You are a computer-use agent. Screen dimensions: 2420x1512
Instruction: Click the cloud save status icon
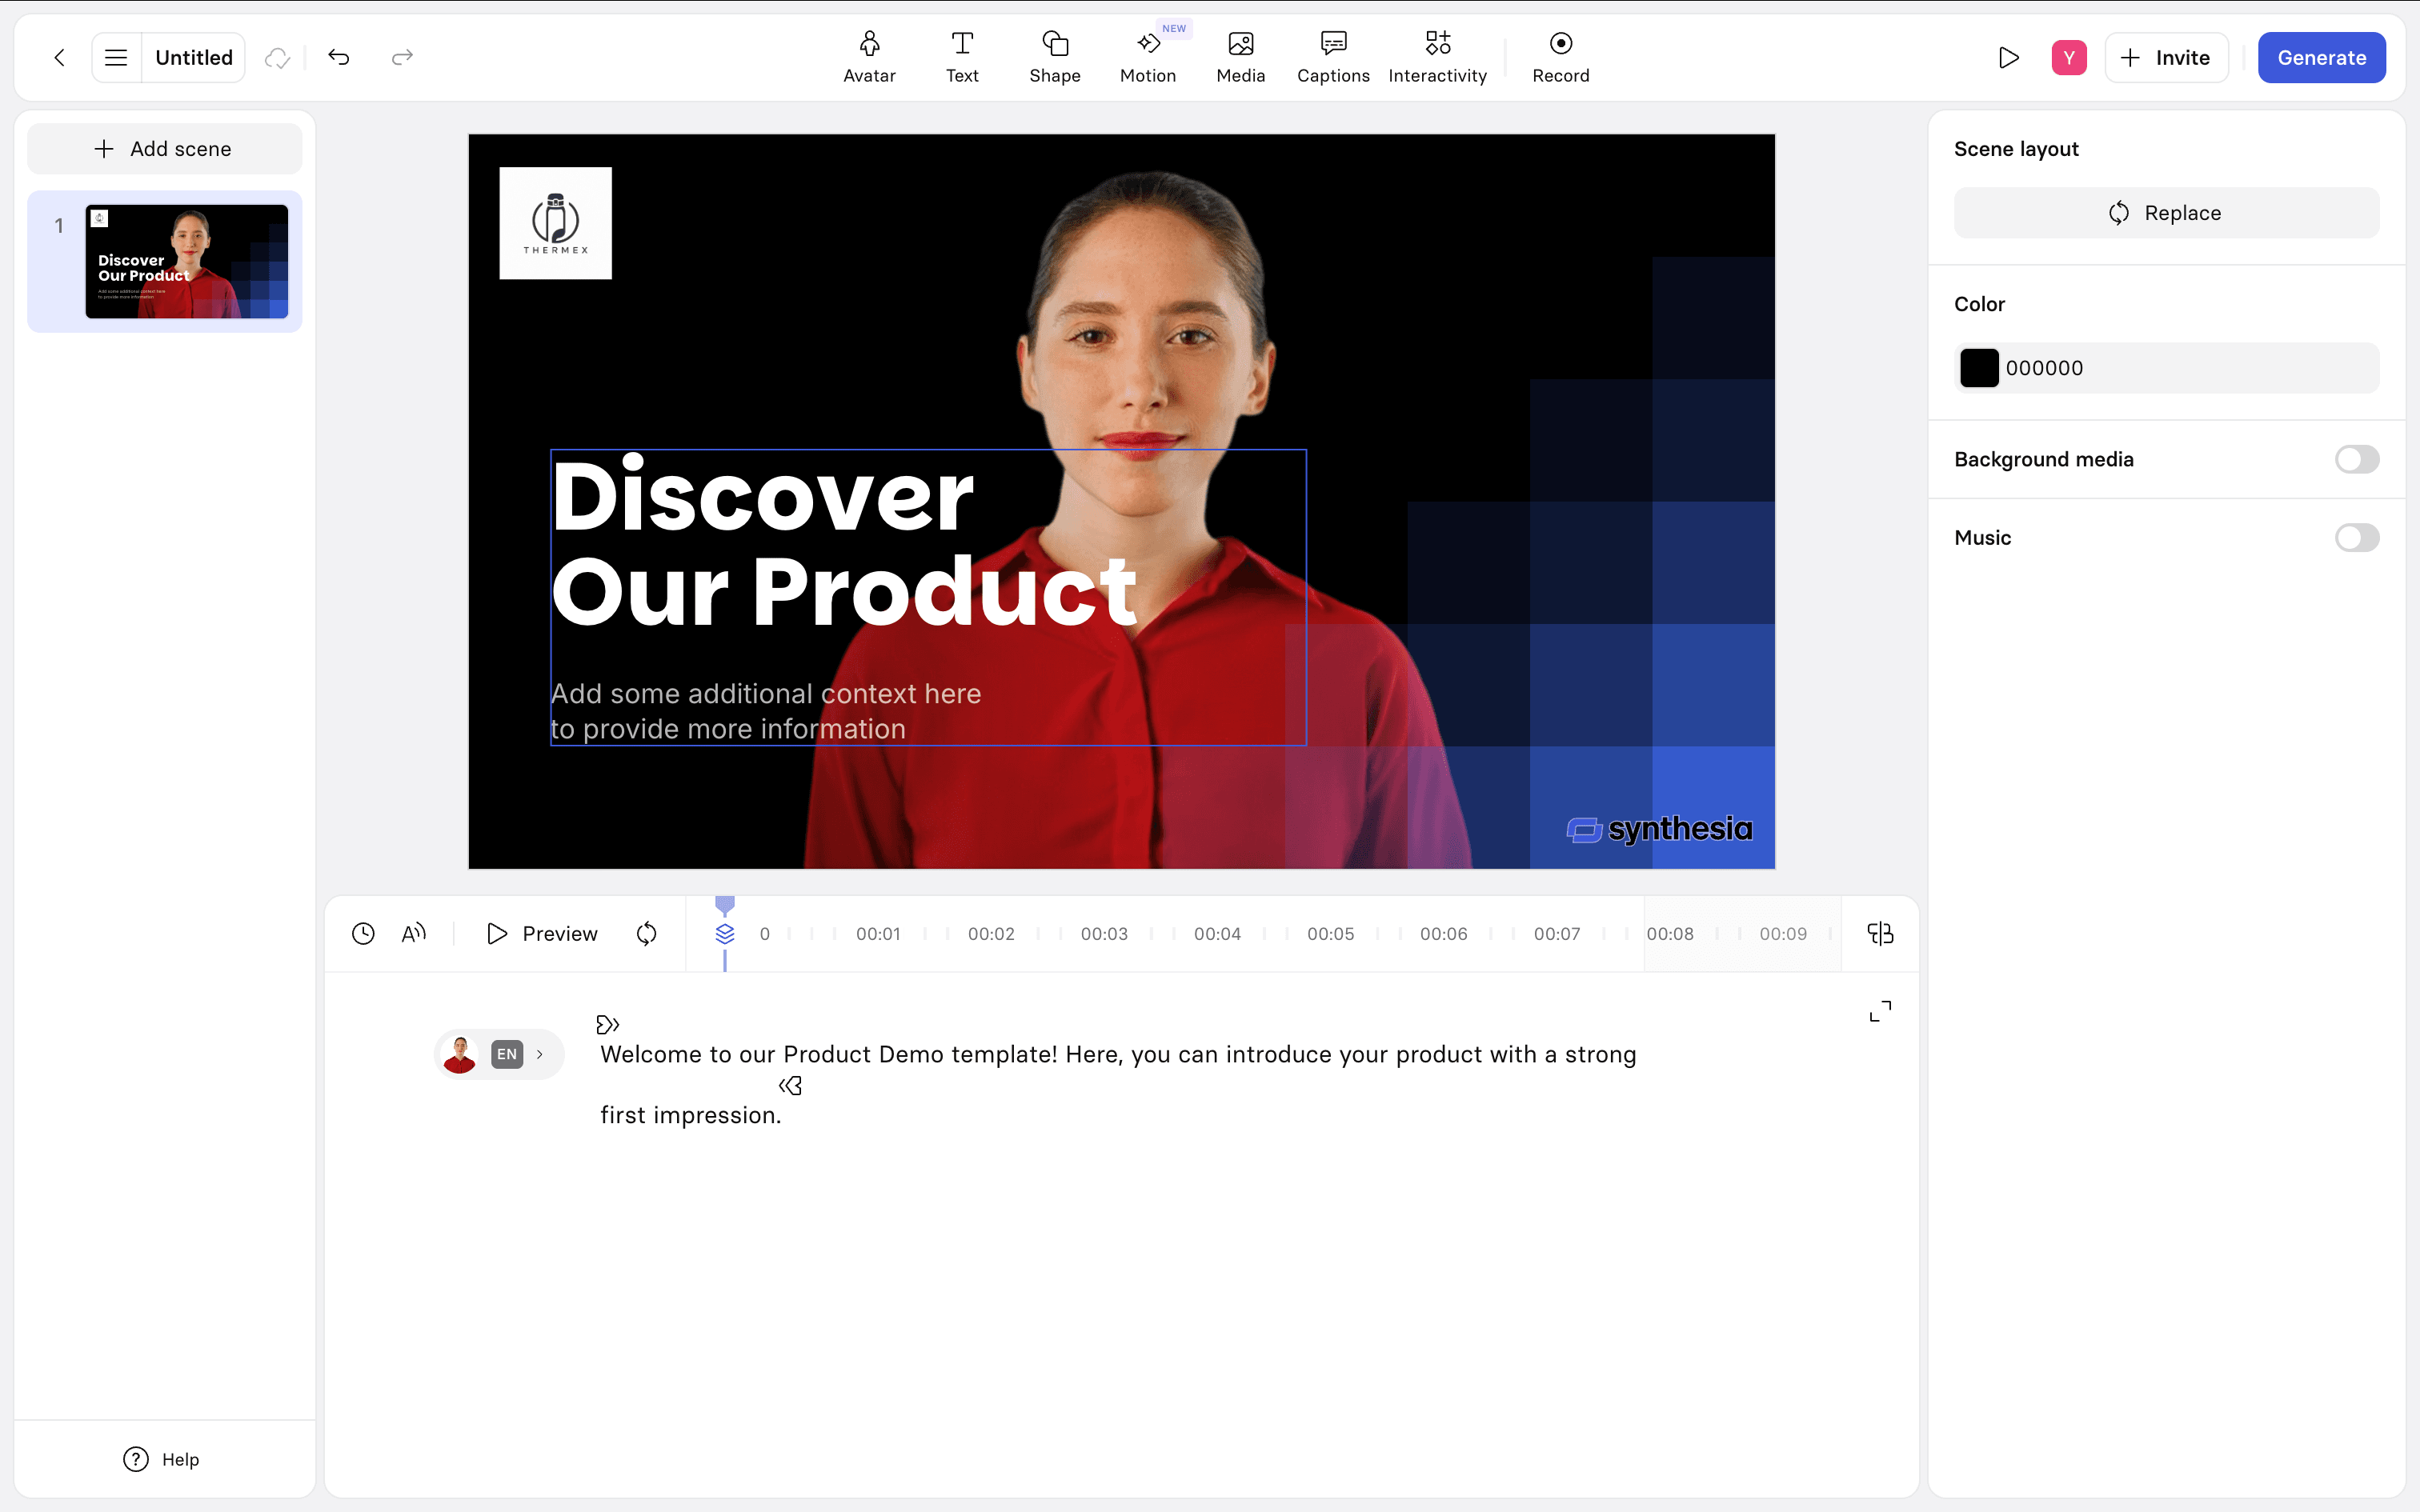click(277, 58)
